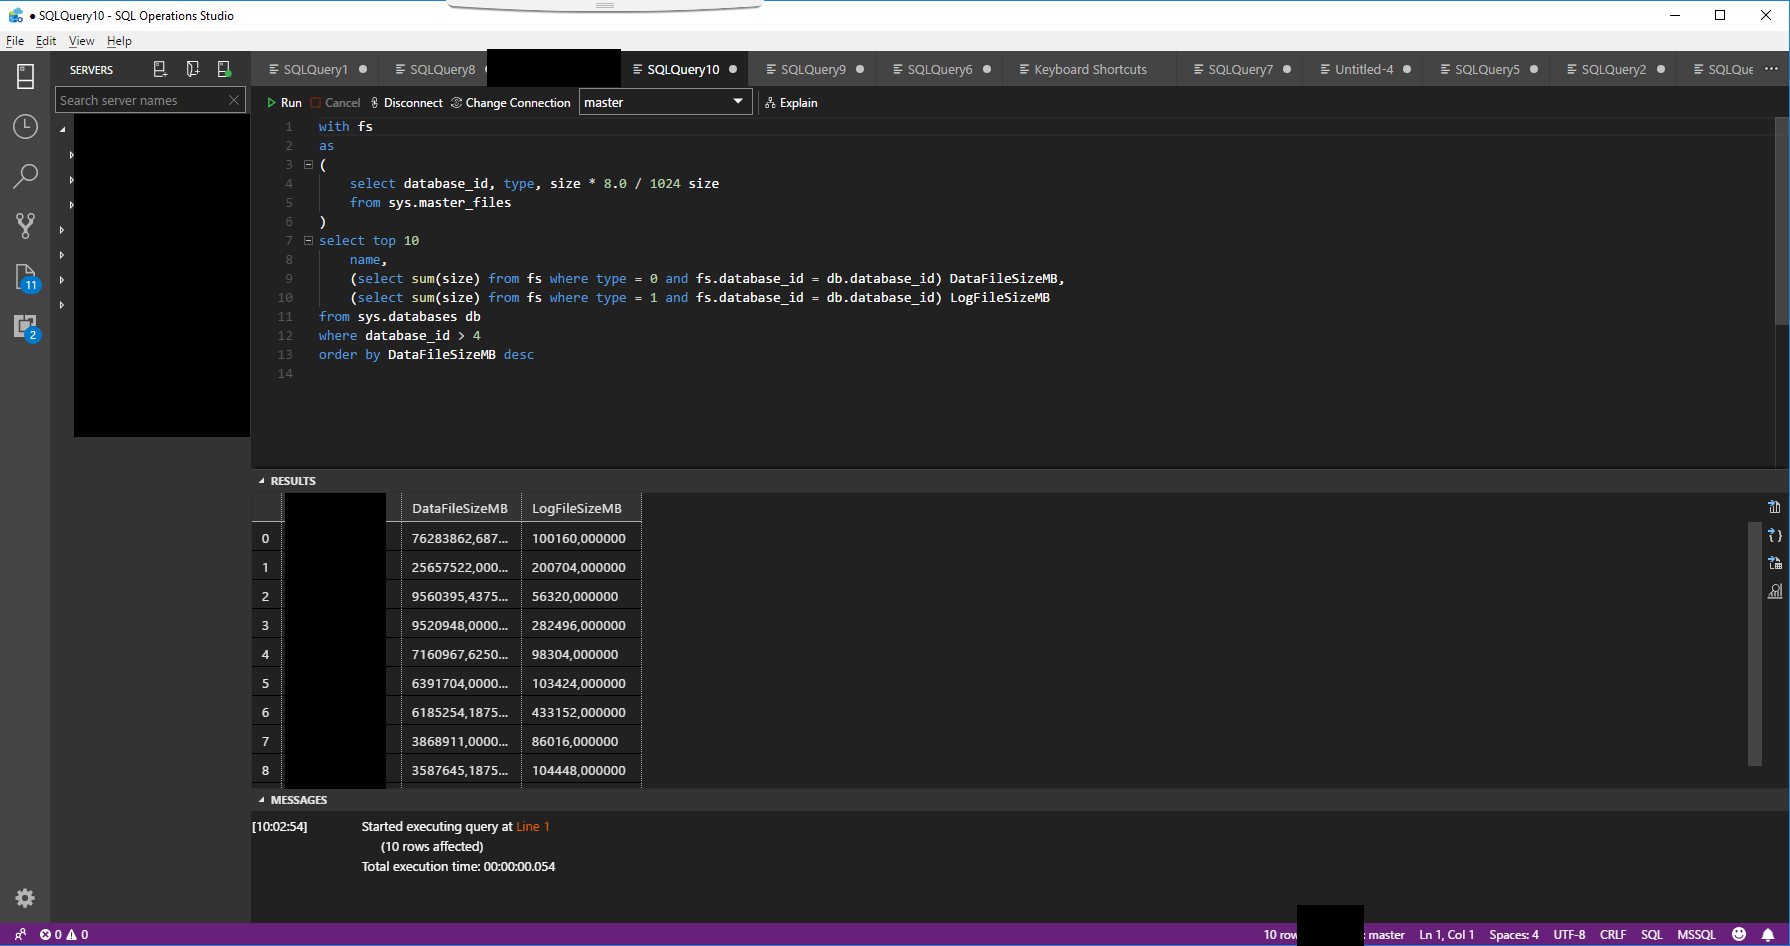Click Run to execute the query

tap(284, 102)
